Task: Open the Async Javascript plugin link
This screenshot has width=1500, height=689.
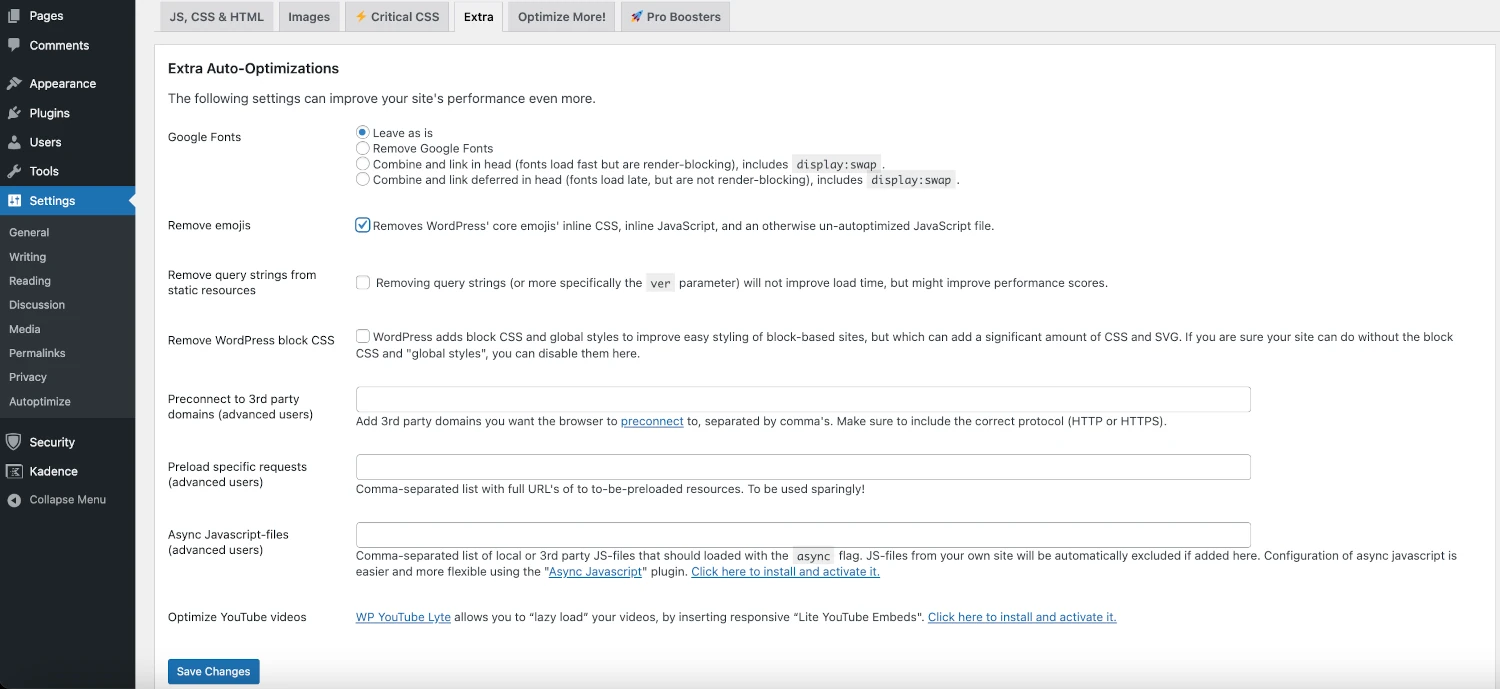Action: [596, 572]
